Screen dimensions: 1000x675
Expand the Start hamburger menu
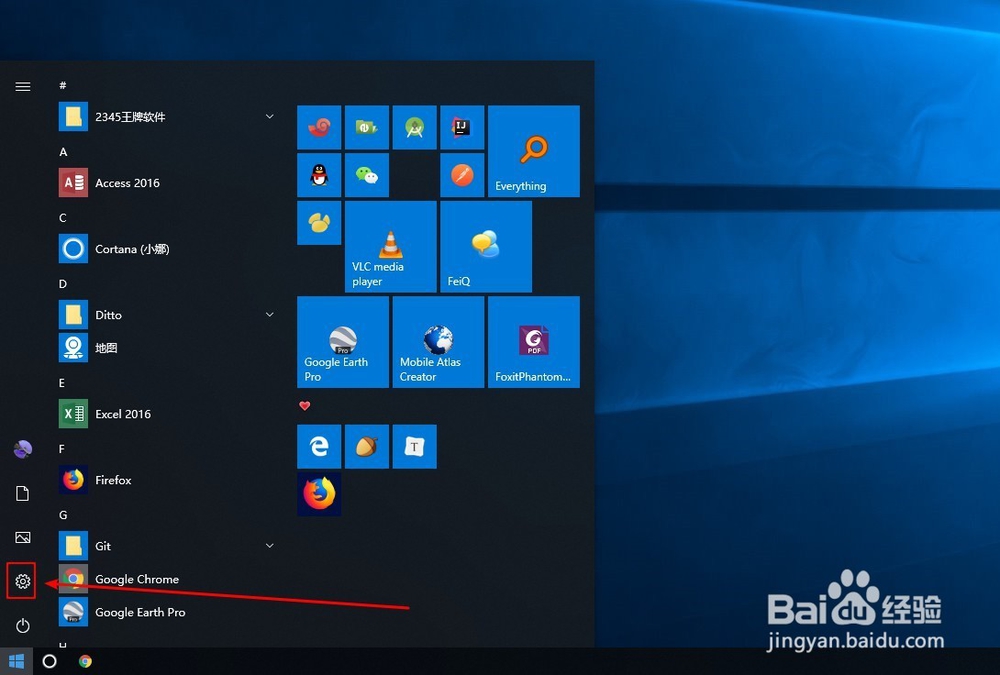click(x=22, y=86)
